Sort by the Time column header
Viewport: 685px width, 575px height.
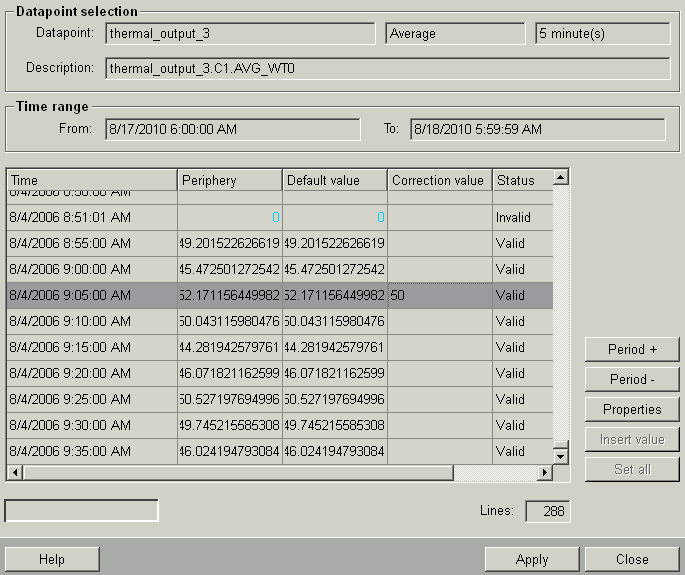pyautogui.click(x=92, y=181)
